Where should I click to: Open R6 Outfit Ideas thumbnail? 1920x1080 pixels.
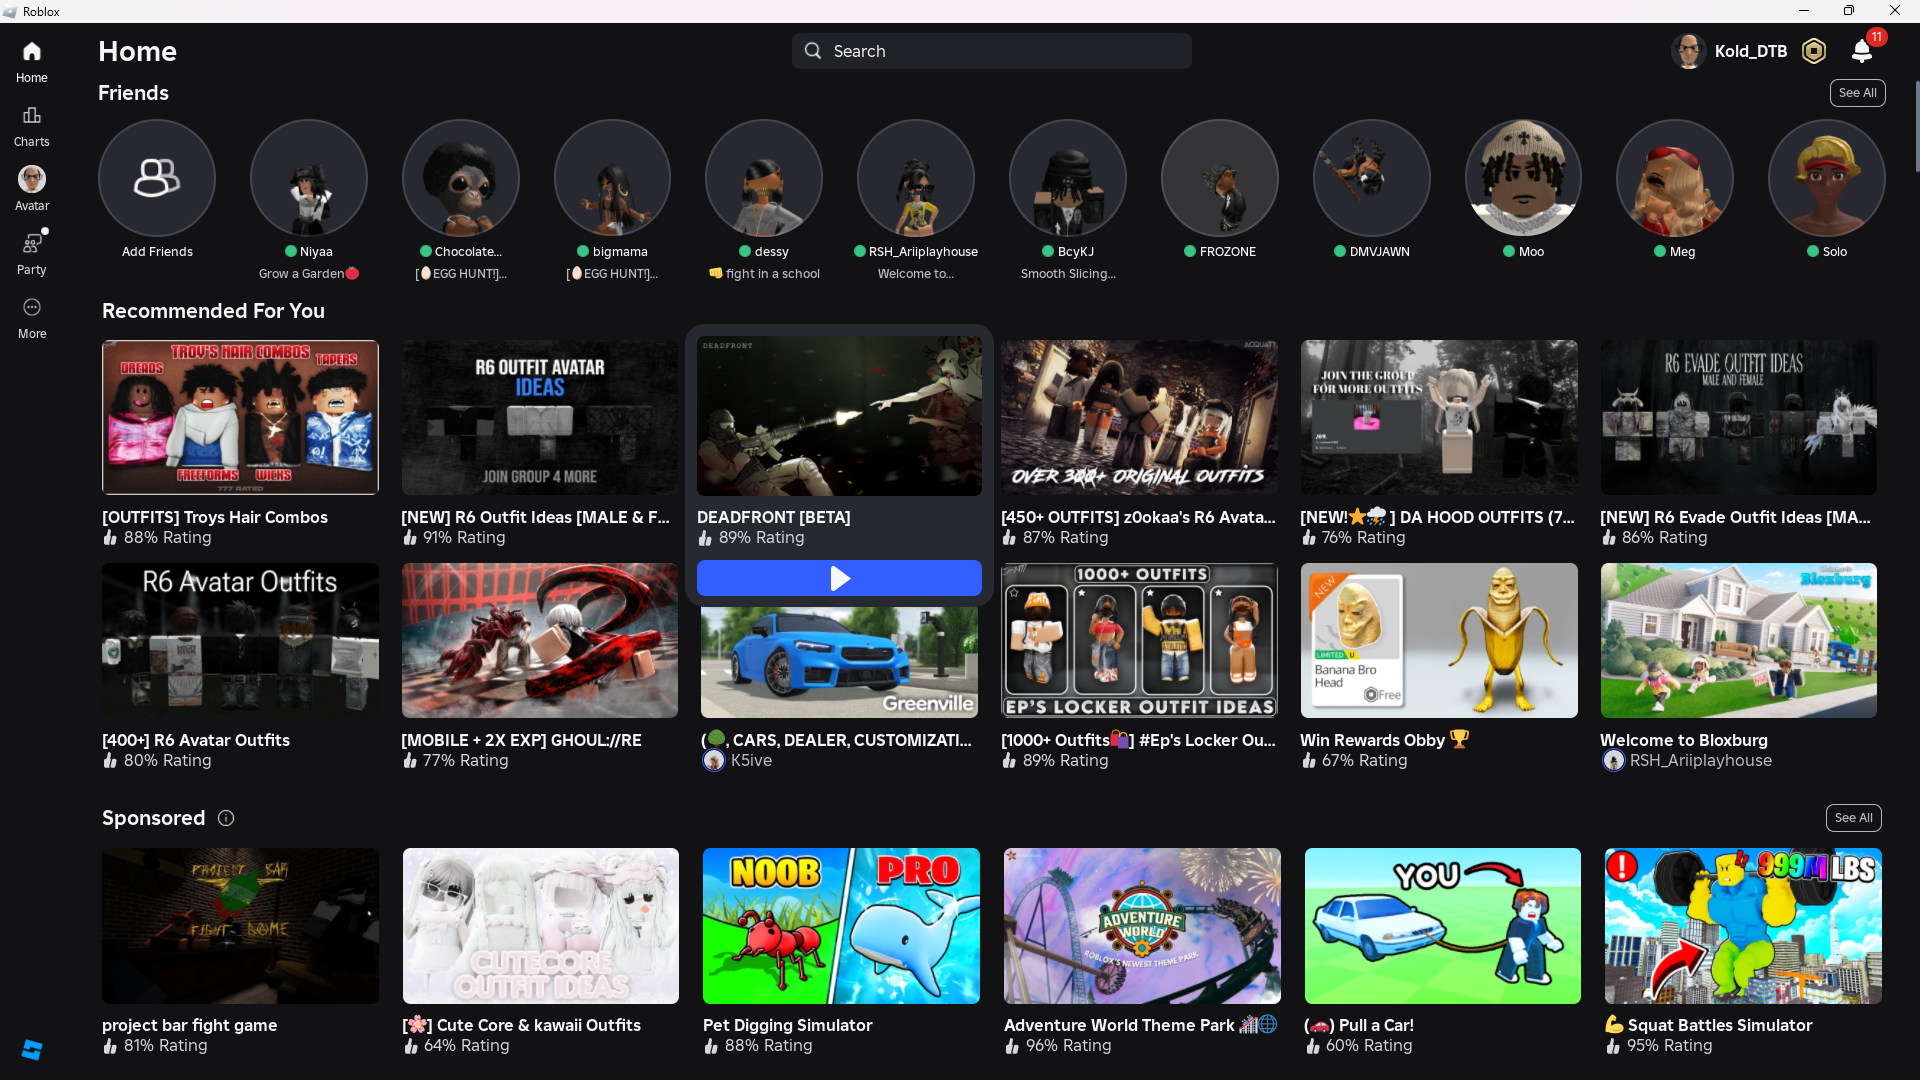(x=540, y=417)
